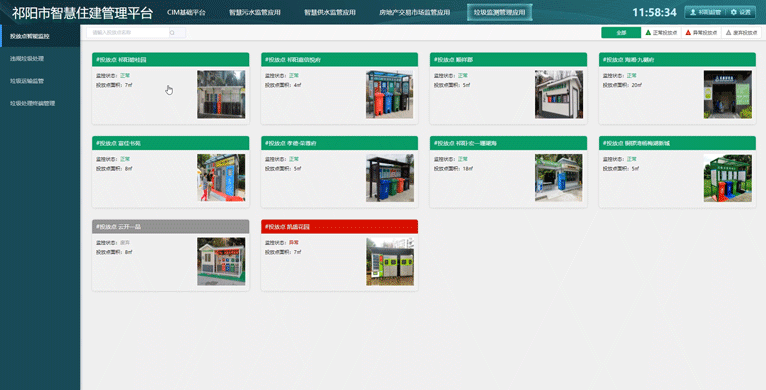Click the gray 废弃 status text

(x=125, y=242)
